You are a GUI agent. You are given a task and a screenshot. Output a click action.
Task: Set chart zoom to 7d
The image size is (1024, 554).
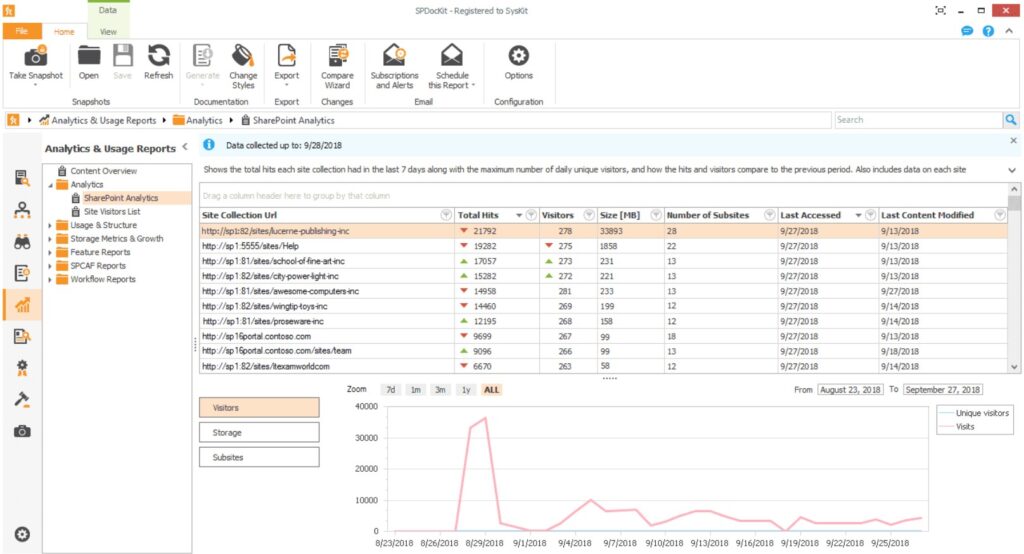(x=391, y=390)
